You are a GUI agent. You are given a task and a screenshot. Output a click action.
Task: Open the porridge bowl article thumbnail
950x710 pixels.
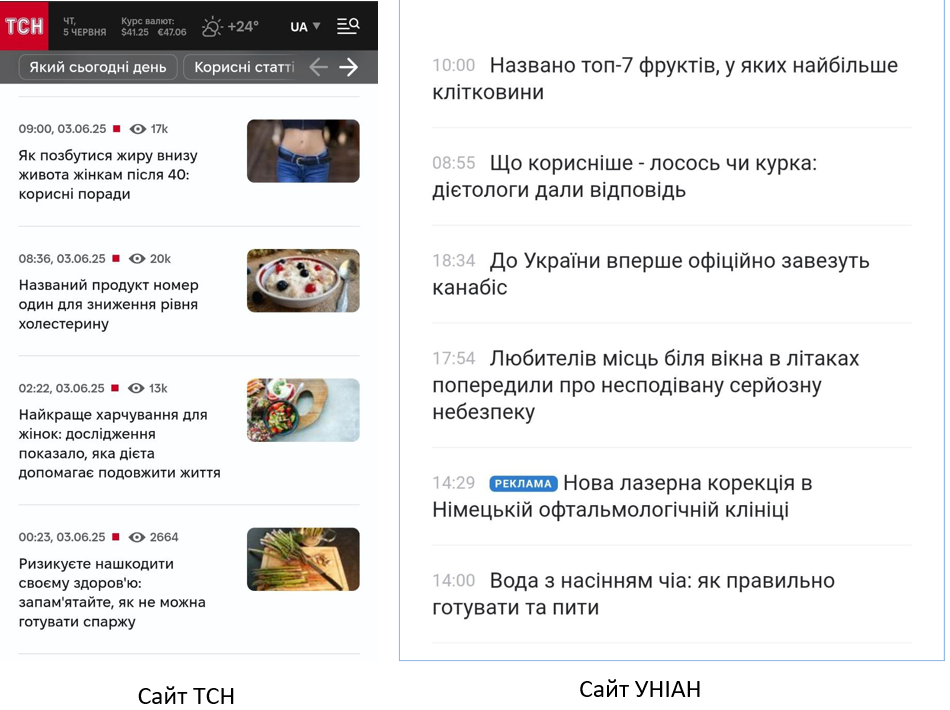tap(303, 280)
